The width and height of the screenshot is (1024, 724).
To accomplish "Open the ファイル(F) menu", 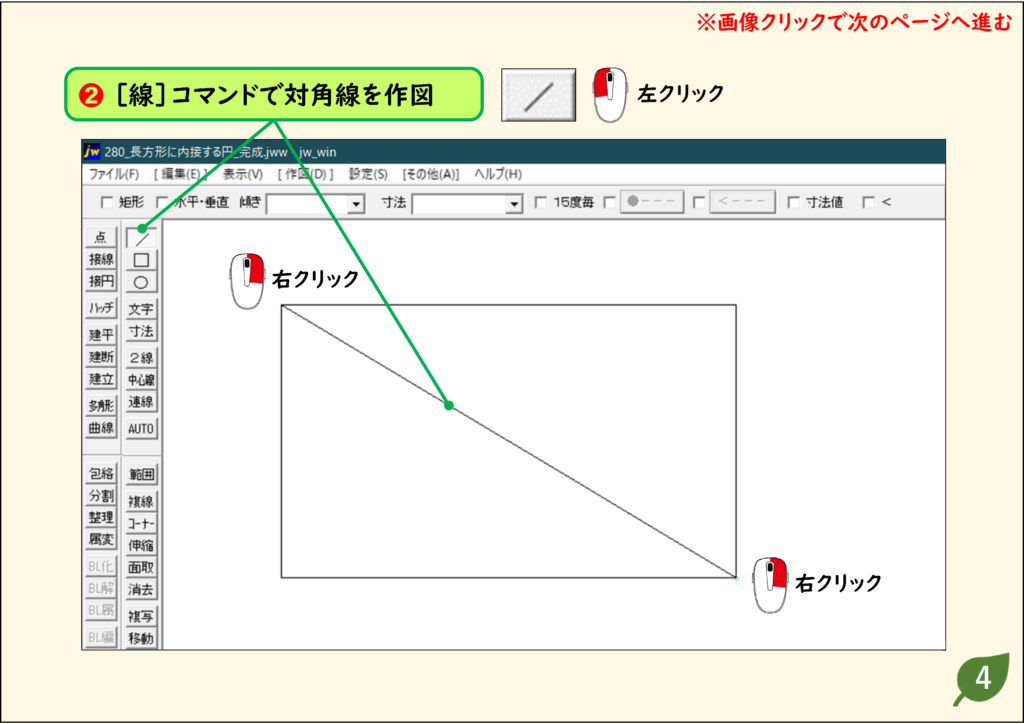I will (x=114, y=174).
